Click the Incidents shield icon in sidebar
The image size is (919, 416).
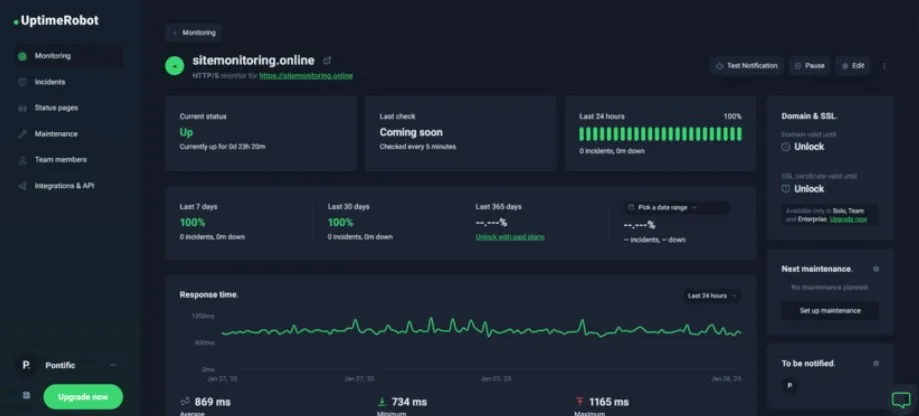click(x=22, y=83)
